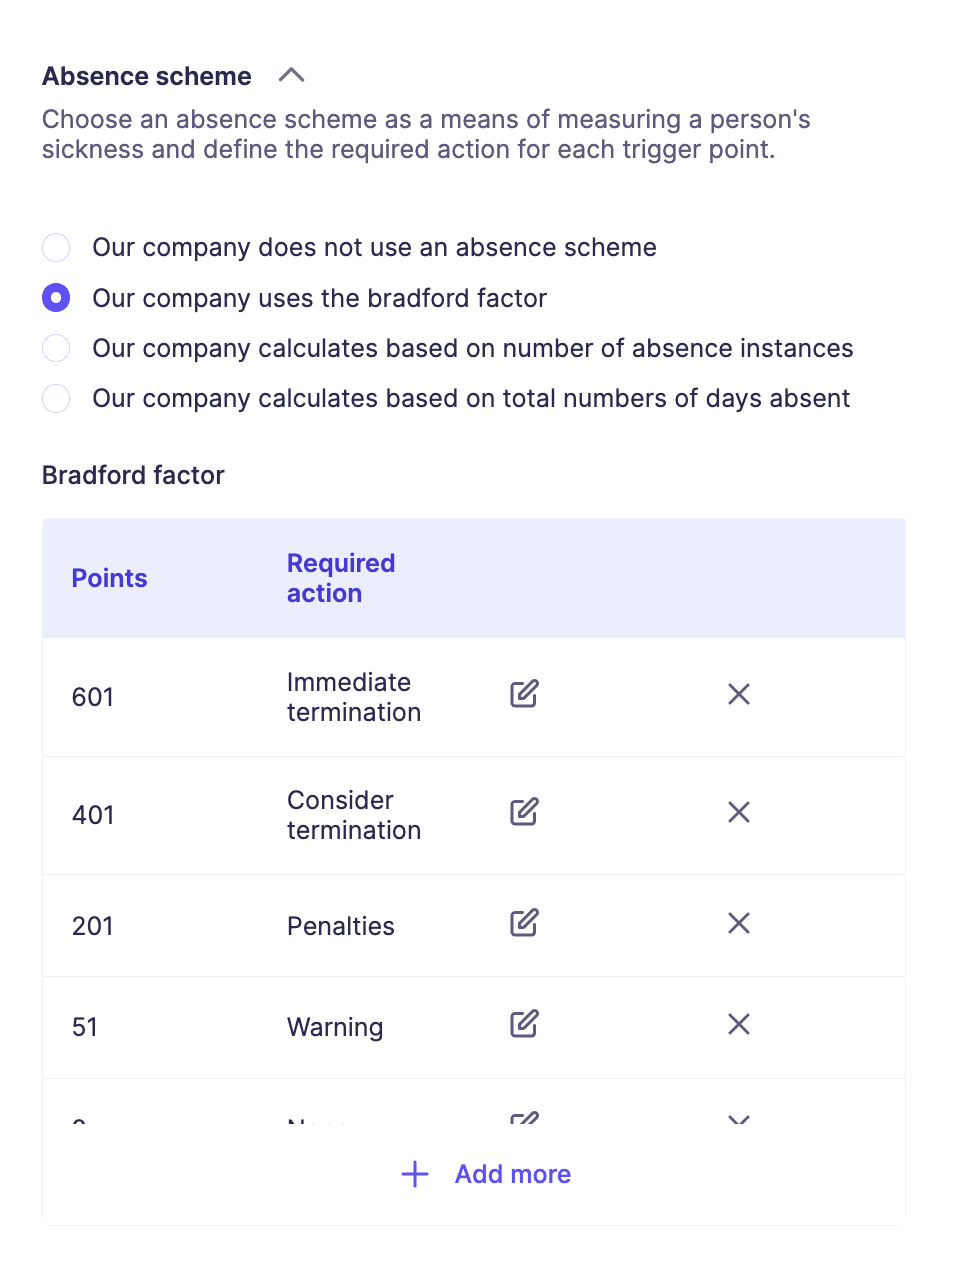Choose number of absence instances option
This screenshot has height=1264, width=966.
(57, 348)
